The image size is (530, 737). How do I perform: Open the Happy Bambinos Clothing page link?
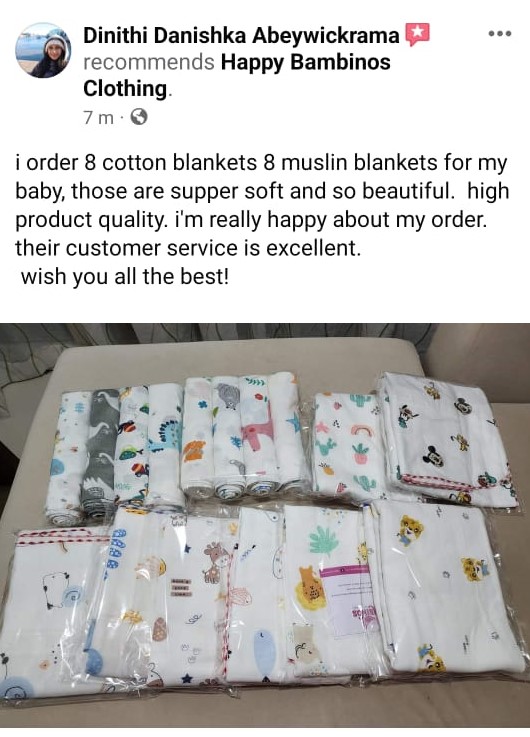[x=237, y=75]
